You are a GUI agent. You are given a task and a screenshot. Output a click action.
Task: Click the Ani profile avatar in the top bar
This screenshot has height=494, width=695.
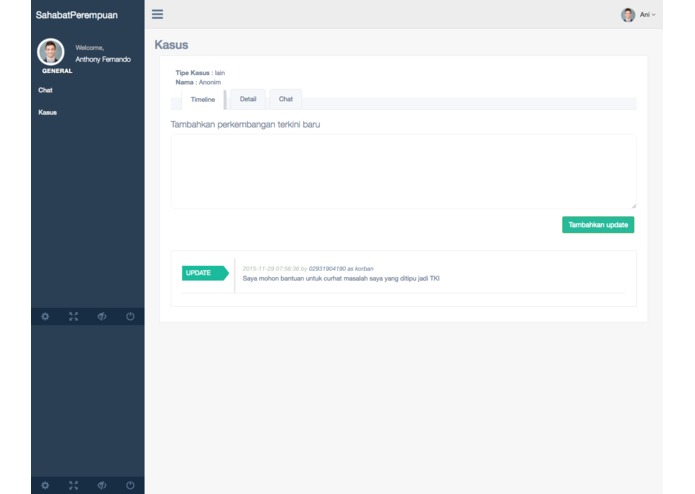tap(628, 15)
